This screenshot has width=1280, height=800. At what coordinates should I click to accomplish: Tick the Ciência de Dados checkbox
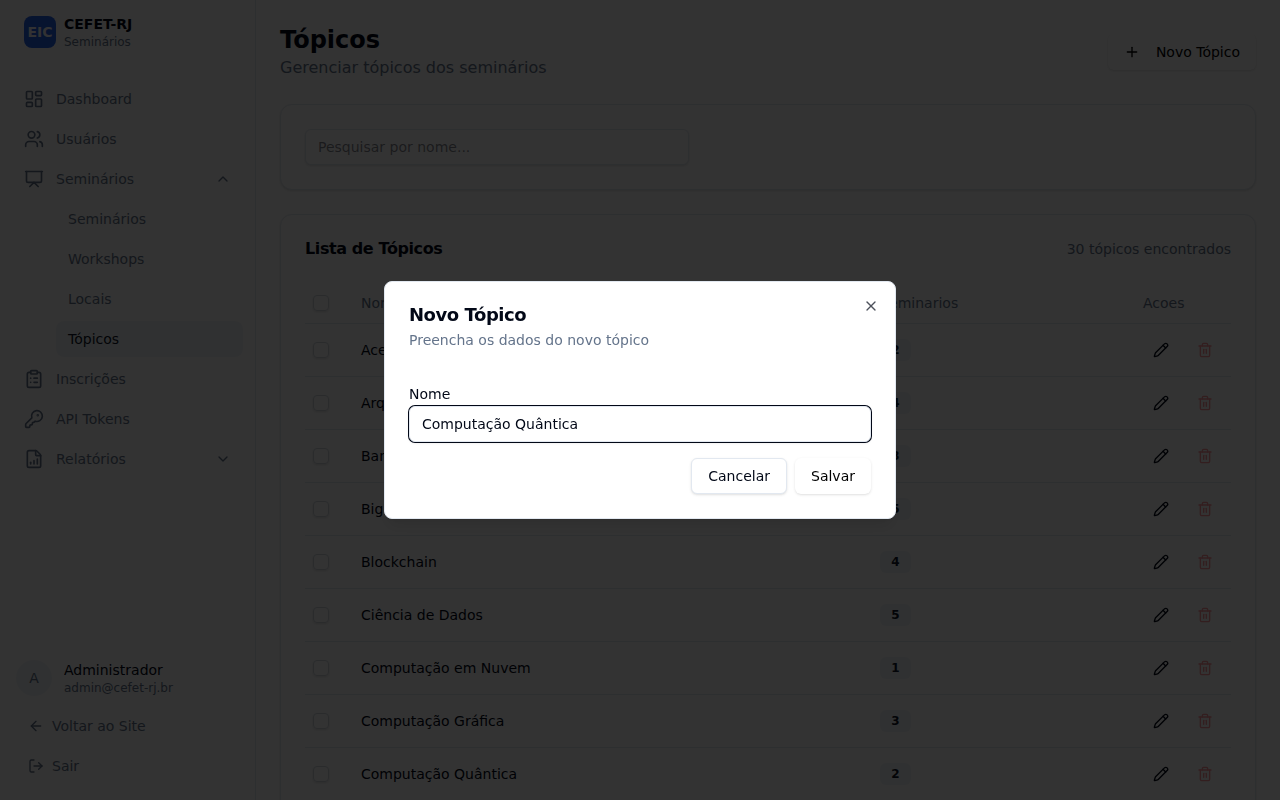click(x=321, y=615)
